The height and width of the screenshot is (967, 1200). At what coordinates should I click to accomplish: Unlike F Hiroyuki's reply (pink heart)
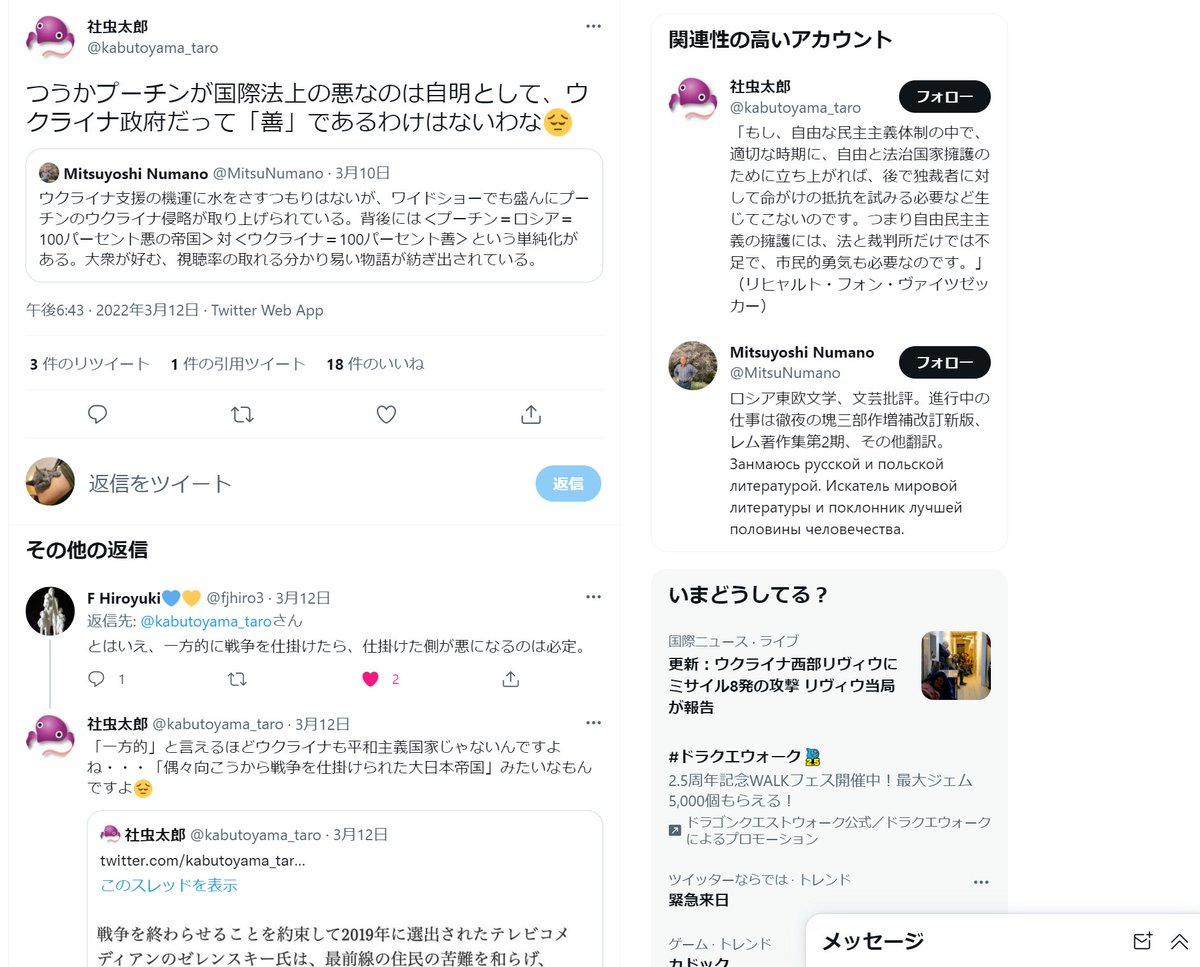tap(370, 679)
